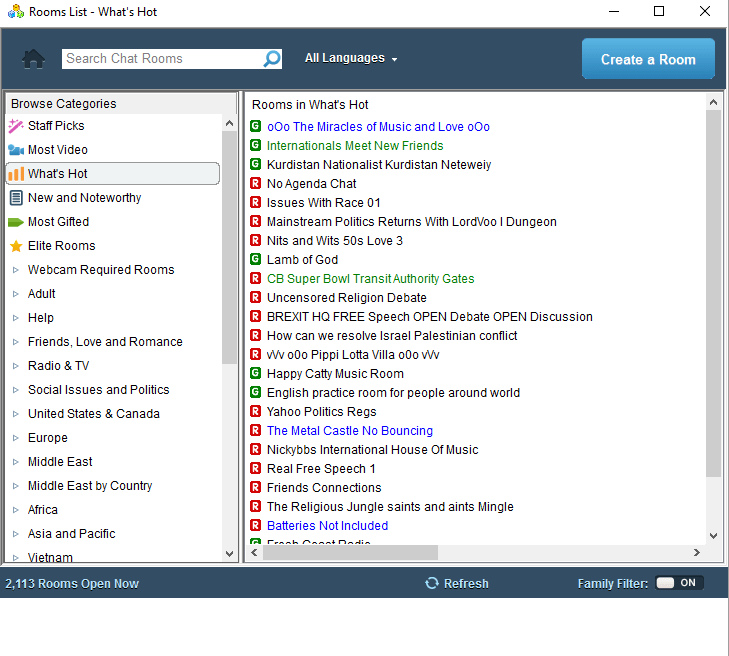Select Most Gifted green tag icon
The width and height of the screenshot is (729, 656).
tap(16, 222)
